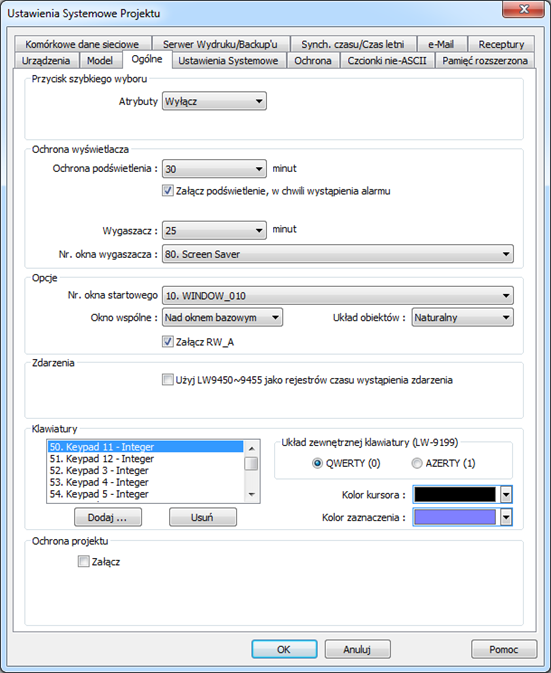Click the purple Kolor zaznaczenia swatch

click(x=455, y=517)
